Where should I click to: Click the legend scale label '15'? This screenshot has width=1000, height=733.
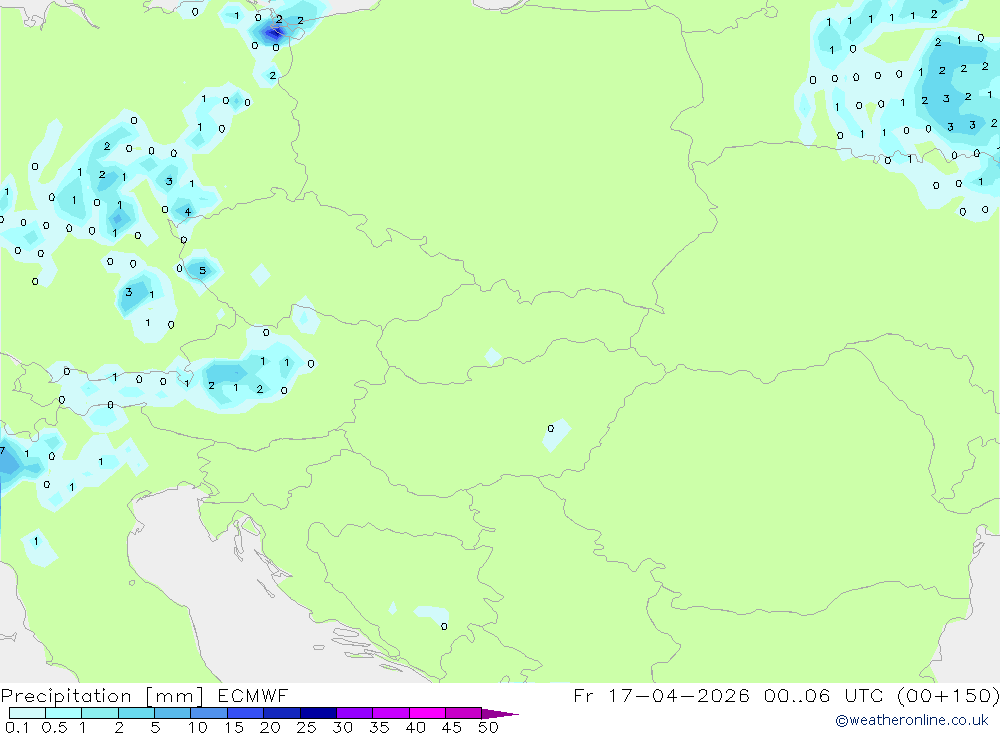coord(233,727)
